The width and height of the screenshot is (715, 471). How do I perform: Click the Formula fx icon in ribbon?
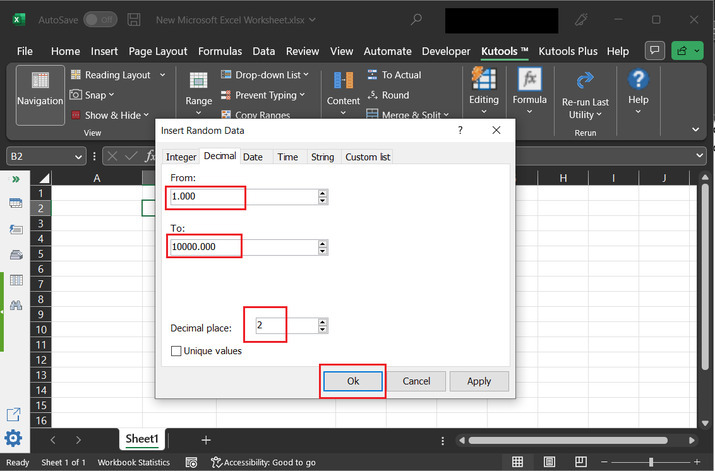(530, 80)
